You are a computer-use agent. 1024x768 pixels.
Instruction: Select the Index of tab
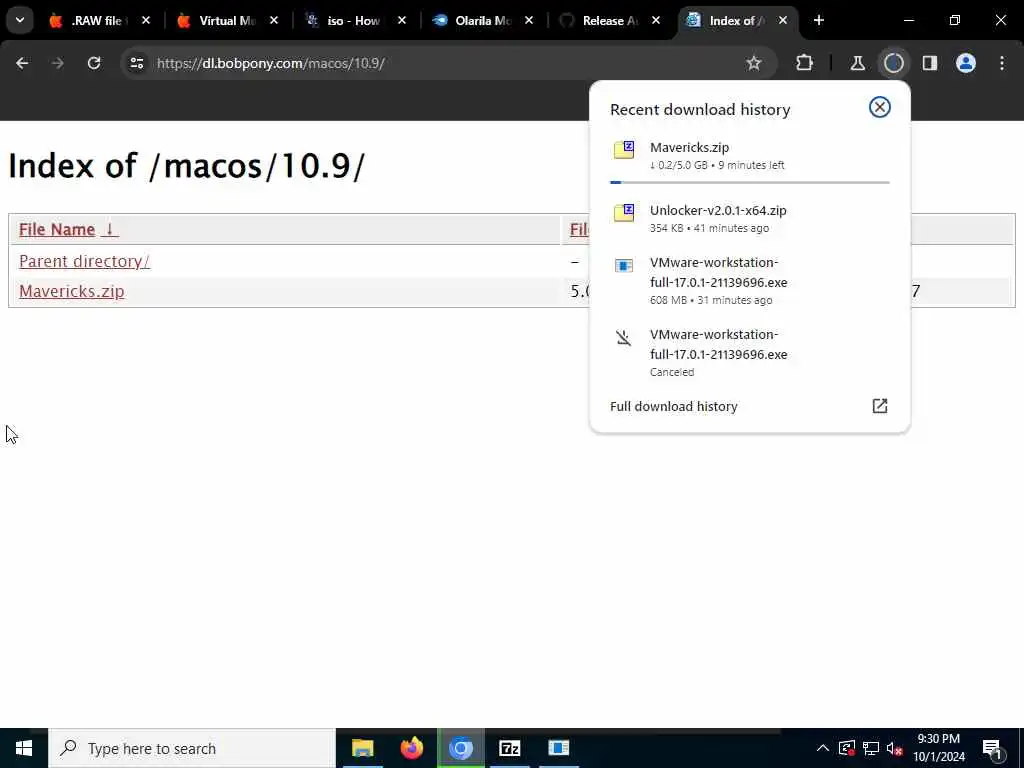coord(735,21)
